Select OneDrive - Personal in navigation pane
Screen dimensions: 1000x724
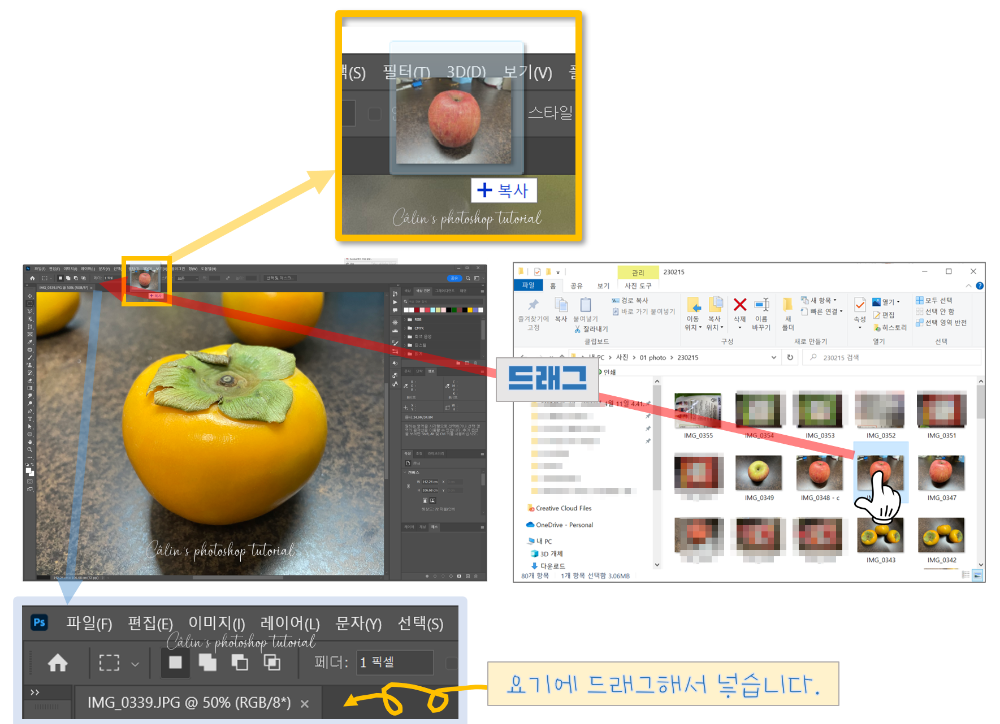(x=559, y=525)
